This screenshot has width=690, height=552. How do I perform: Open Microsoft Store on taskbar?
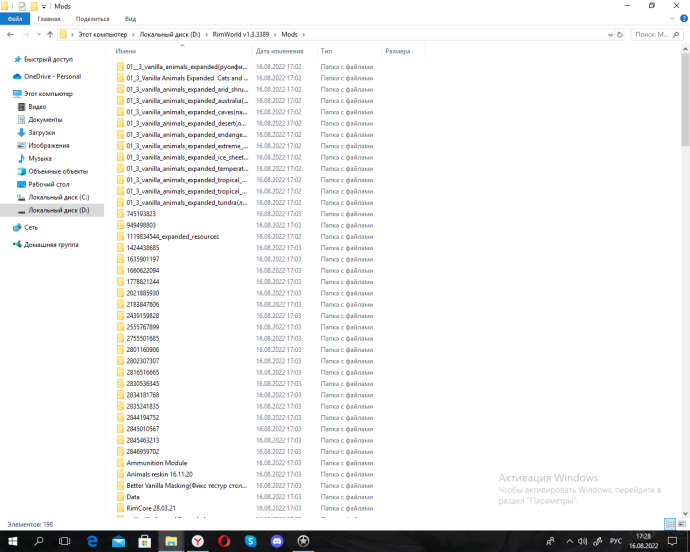(x=145, y=541)
